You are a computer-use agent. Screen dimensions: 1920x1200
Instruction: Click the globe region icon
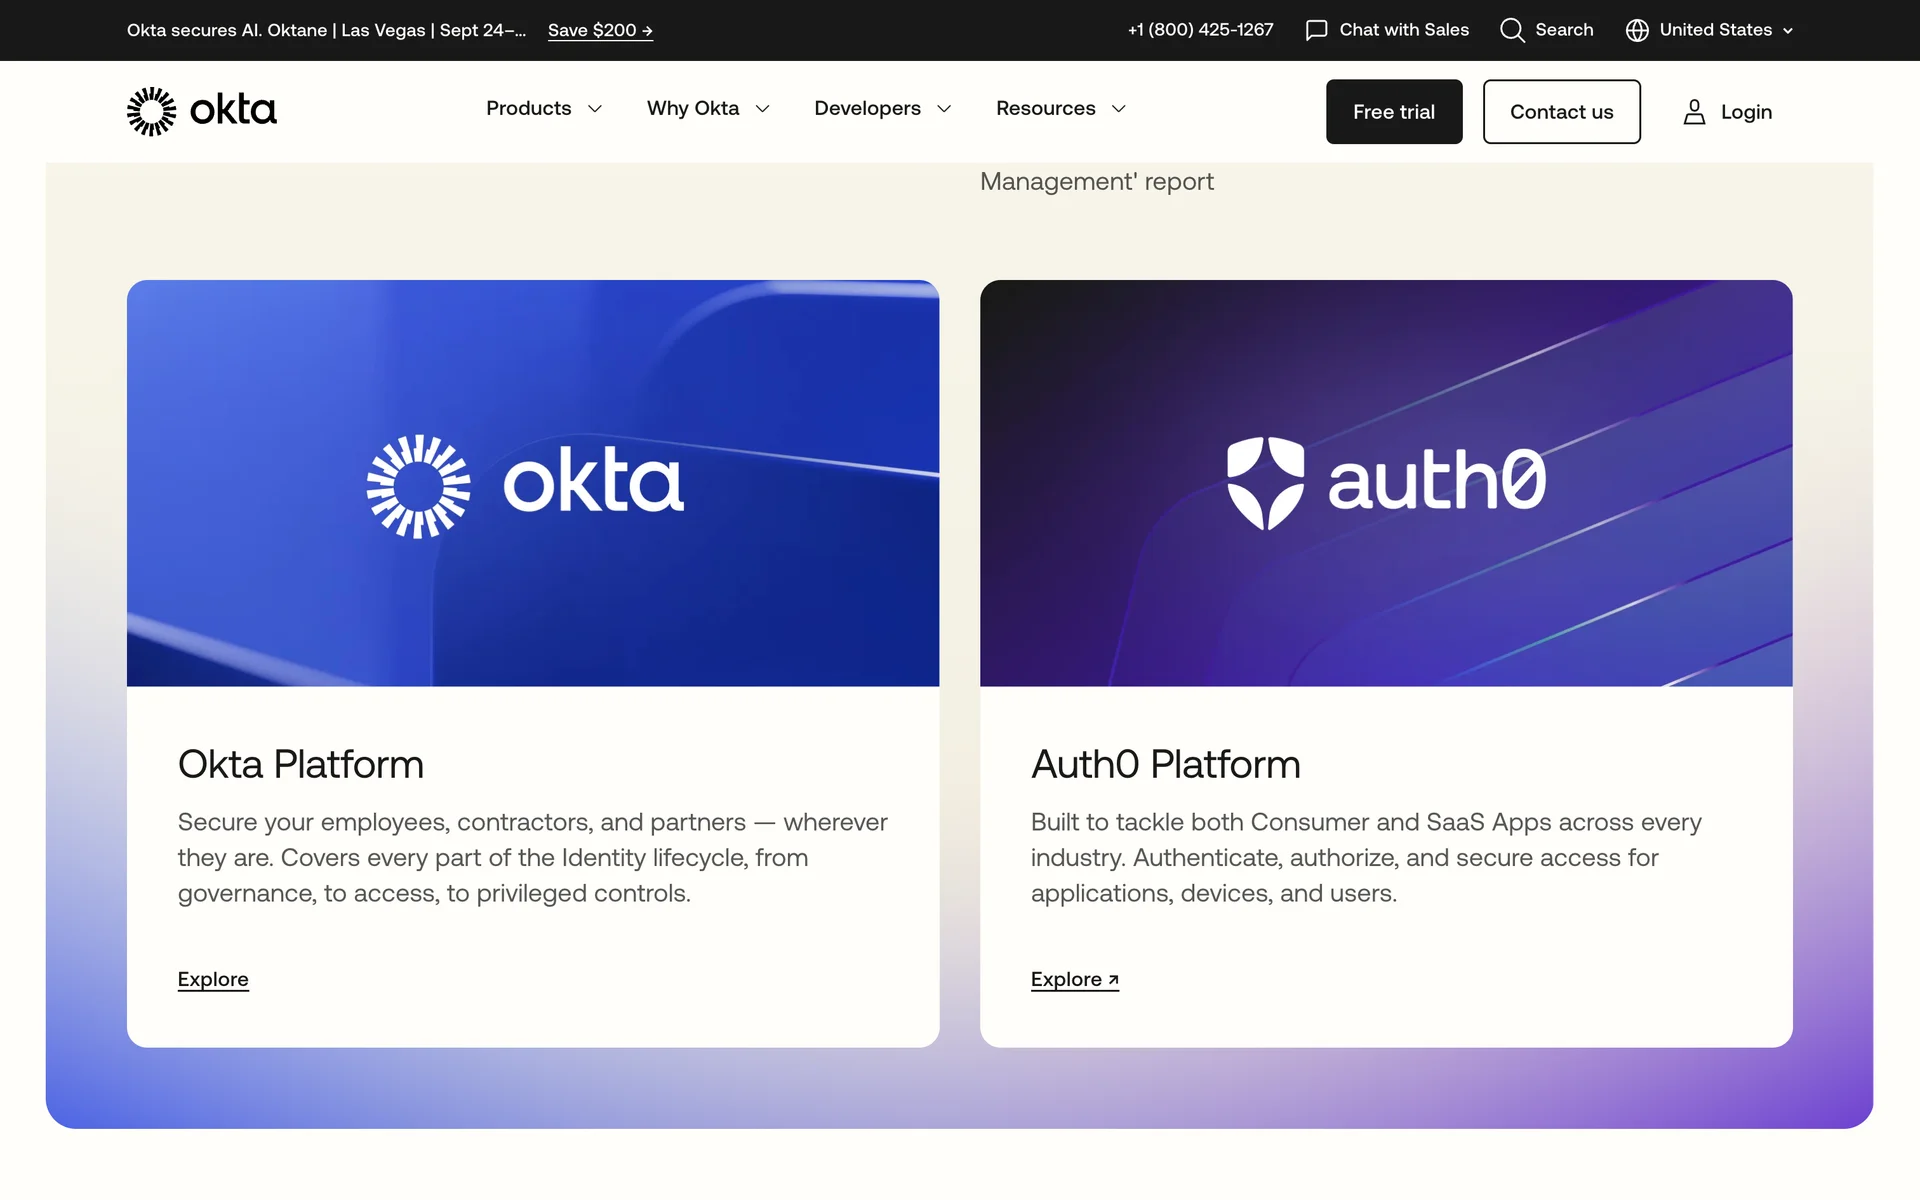(1637, 30)
